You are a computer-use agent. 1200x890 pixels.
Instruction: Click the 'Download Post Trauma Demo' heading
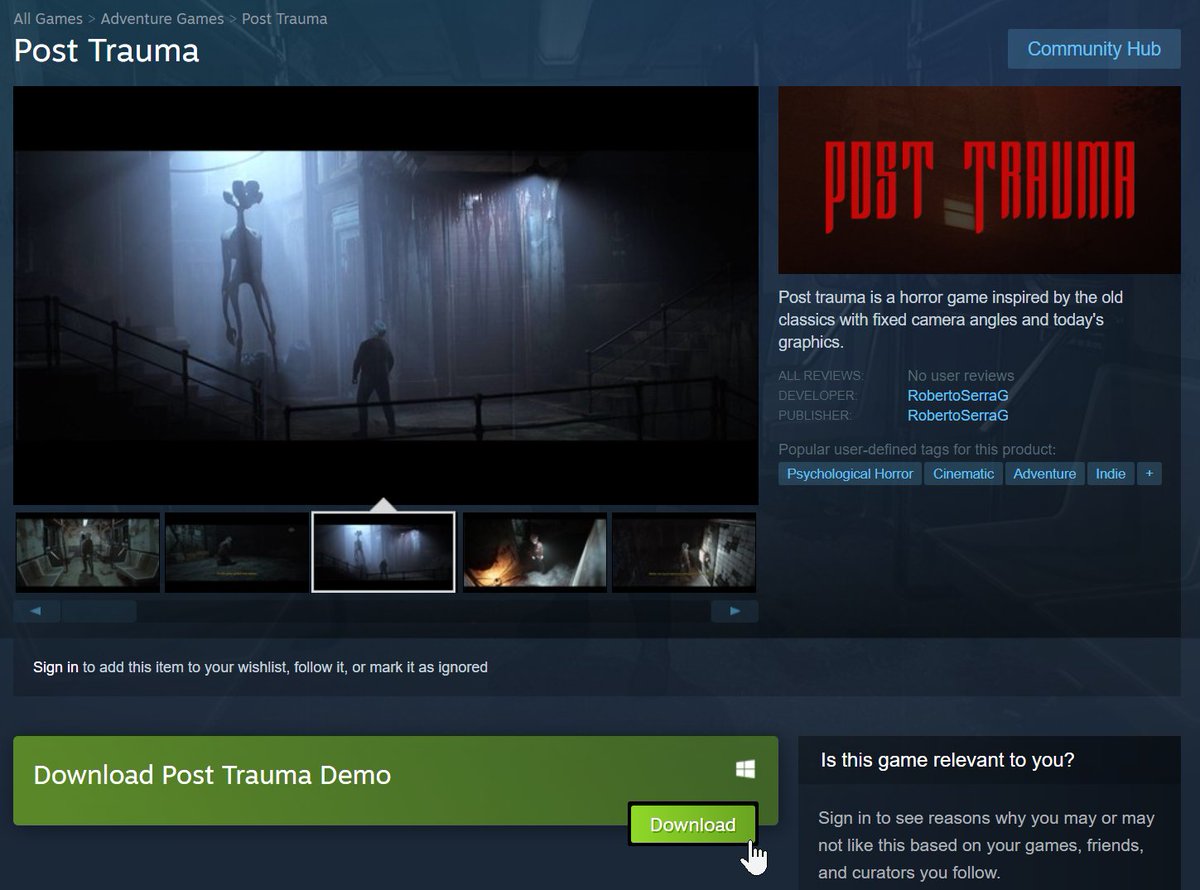(212, 775)
